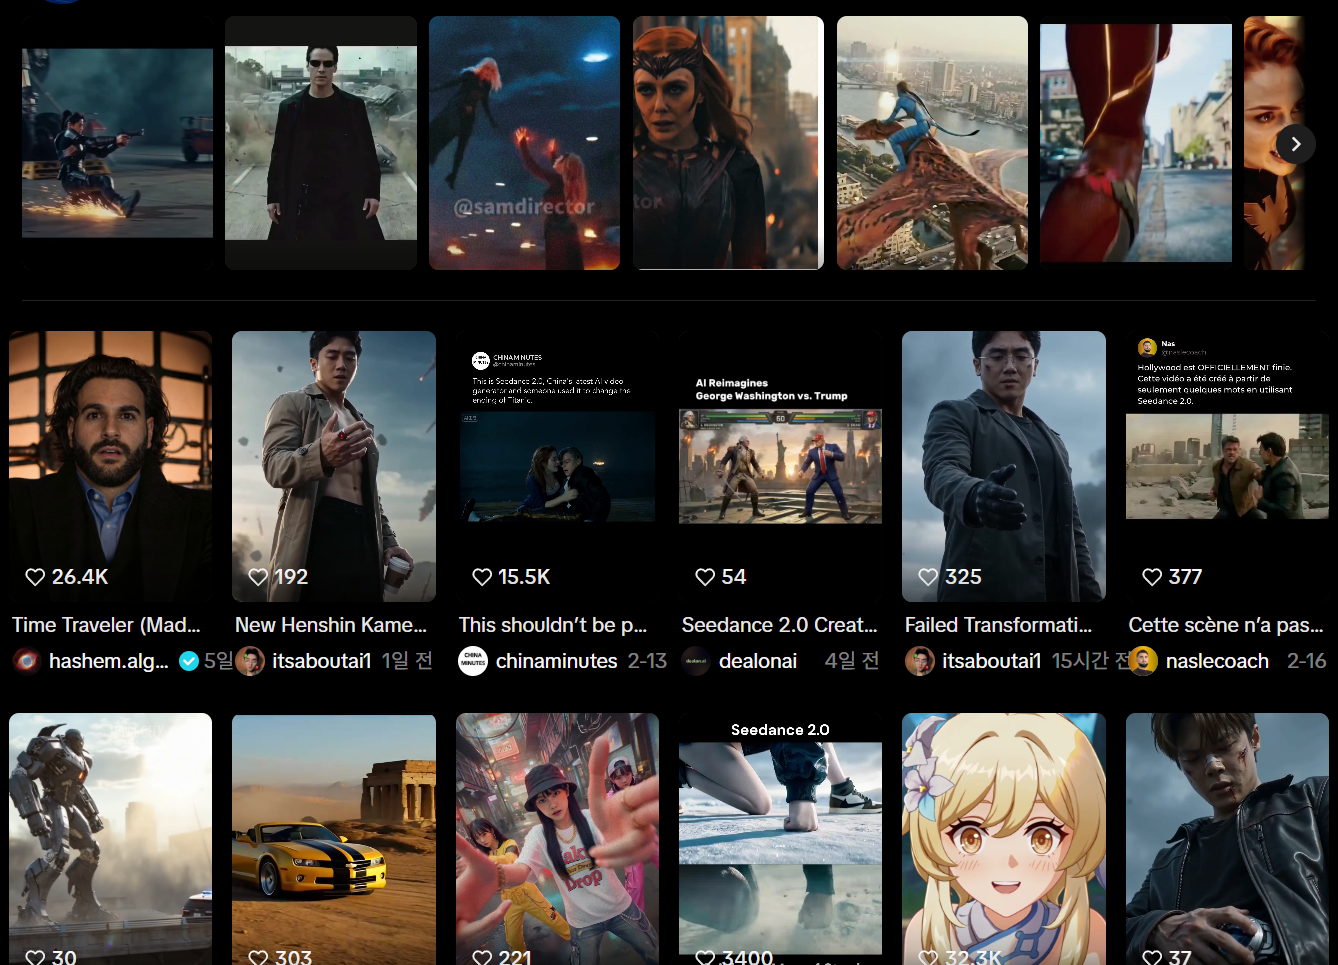Like the Time Traveler video via its heart icon
Viewport: 1338px width, 965px height.
coord(35,577)
